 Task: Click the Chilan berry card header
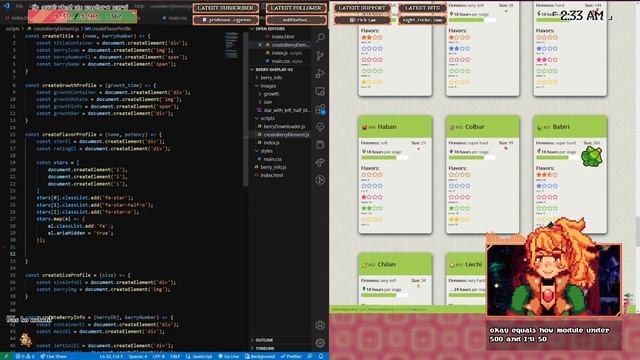pyautogui.click(x=395, y=264)
